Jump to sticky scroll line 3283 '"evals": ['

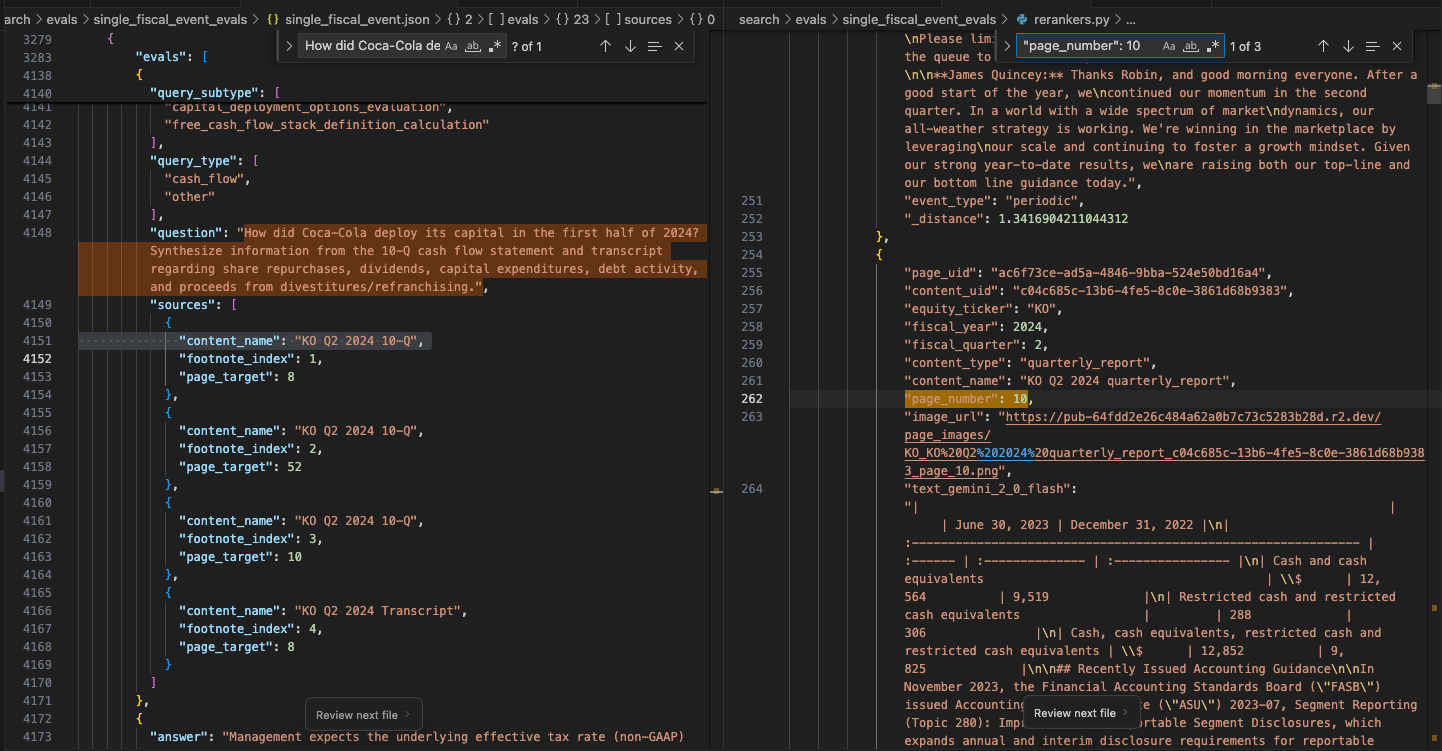pyautogui.click(x=171, y=57)
